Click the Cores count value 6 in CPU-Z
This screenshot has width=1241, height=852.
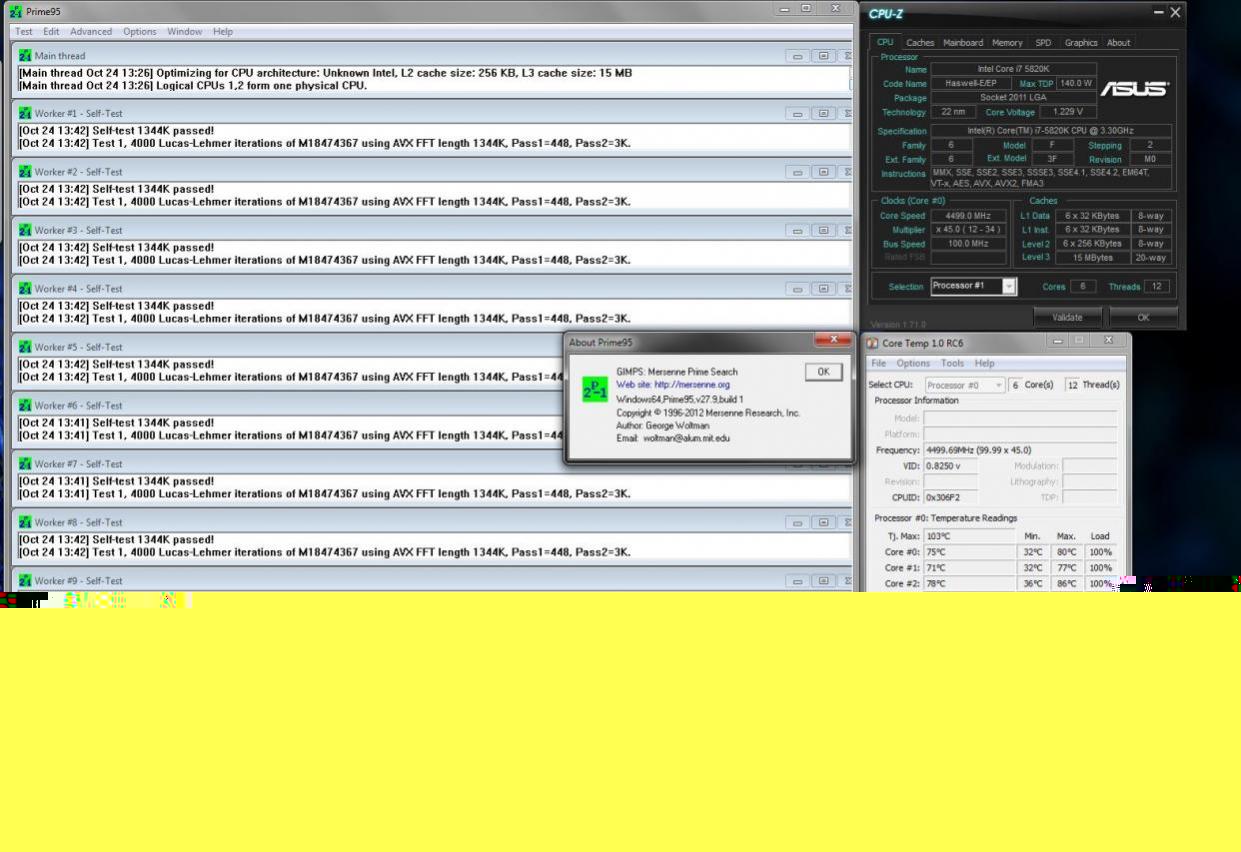click(1082, 286)
